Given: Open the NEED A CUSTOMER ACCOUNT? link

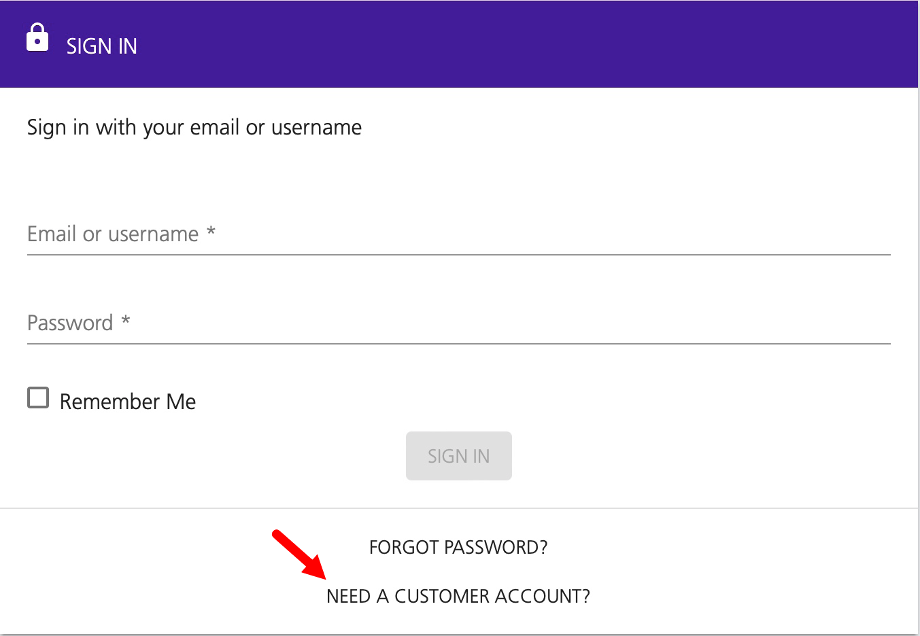Looking at the screenshot, I should pyautogui.click(x=458, y=596).
